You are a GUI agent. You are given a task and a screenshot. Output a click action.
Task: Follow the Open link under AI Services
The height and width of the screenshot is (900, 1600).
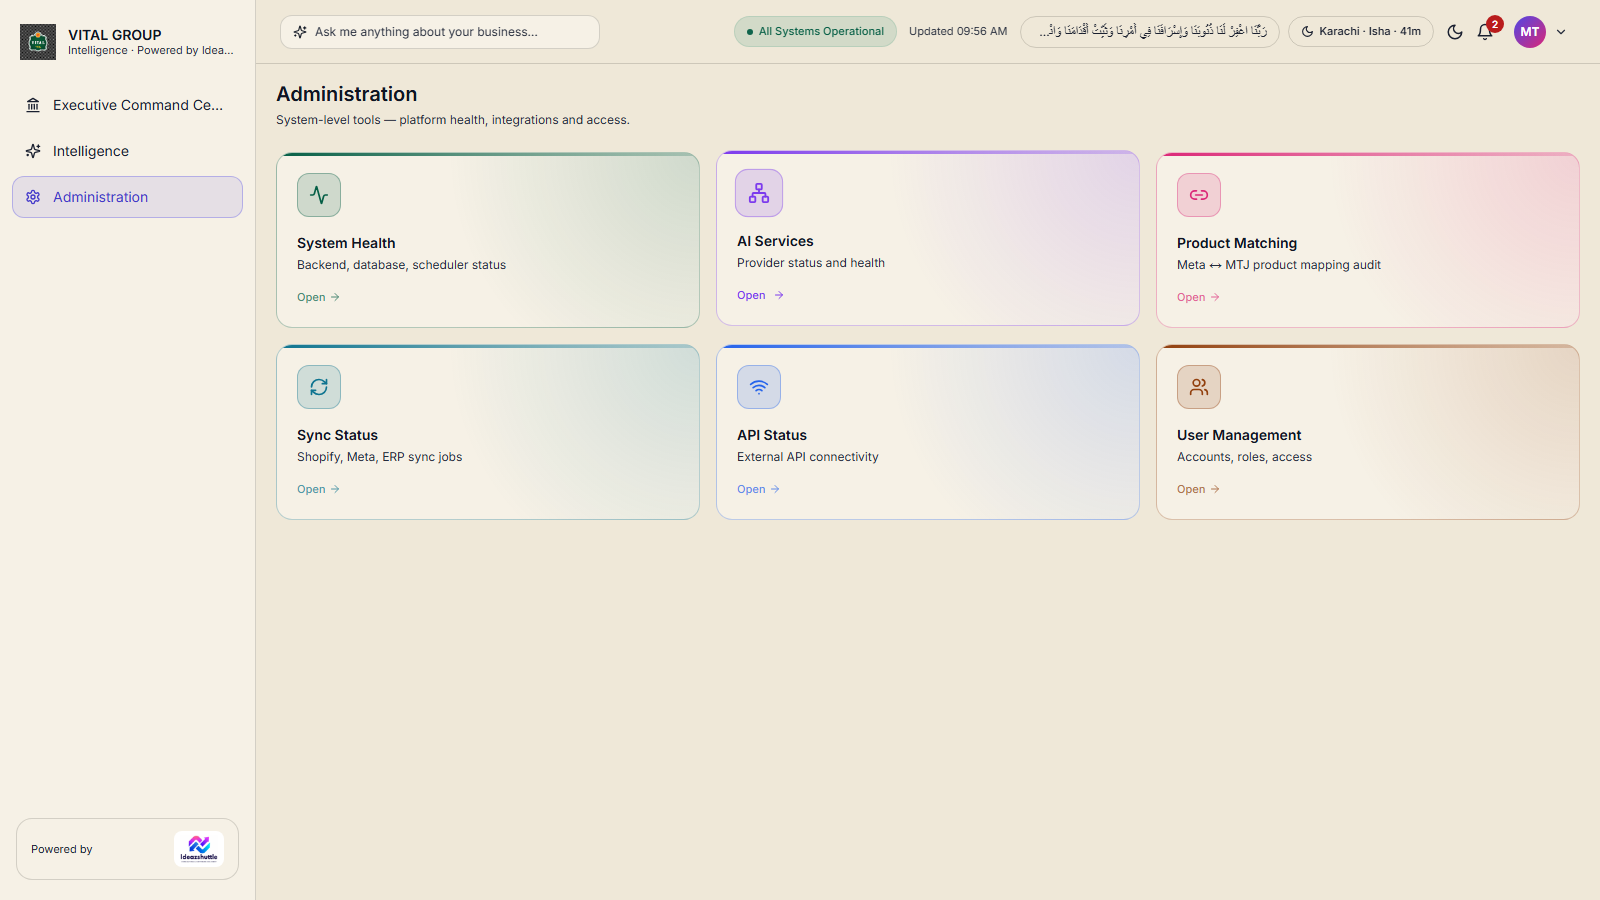[760, 295]
